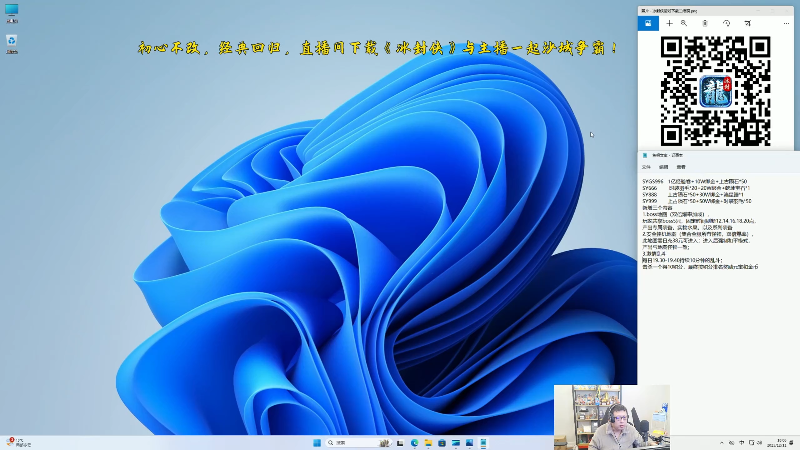Screen dimensions: 800x450
Task: Open the Photos app taskbar icon
Action: tap(469, 443)
